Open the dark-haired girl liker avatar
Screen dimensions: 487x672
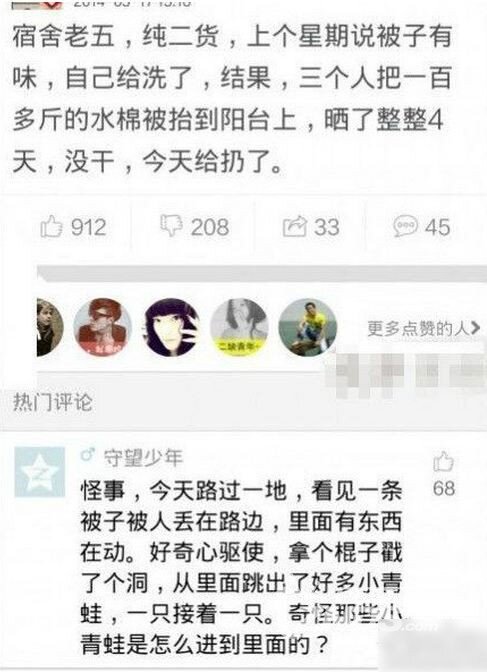(x=171, y=328)
